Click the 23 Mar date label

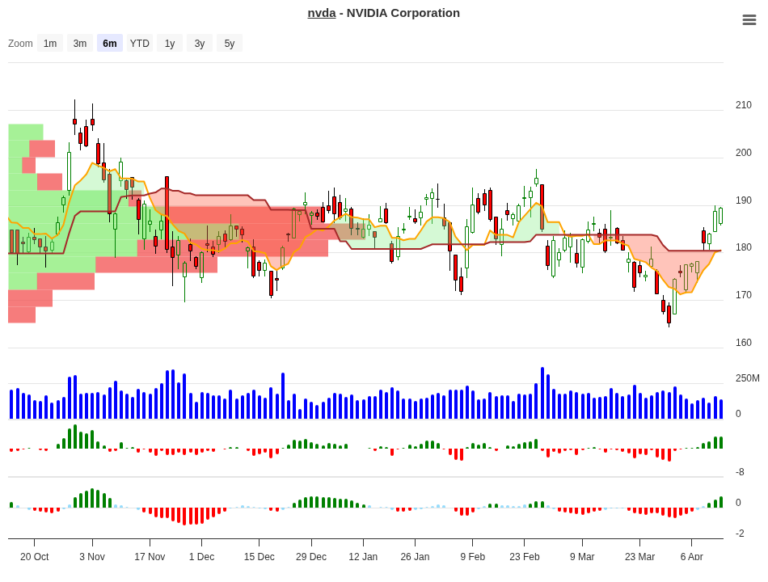tap(640, 557)
